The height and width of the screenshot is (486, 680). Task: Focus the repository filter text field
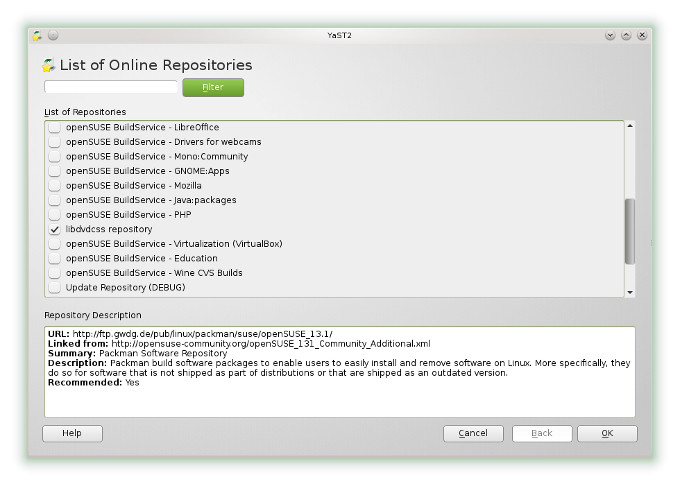click(x=111, y=87)
